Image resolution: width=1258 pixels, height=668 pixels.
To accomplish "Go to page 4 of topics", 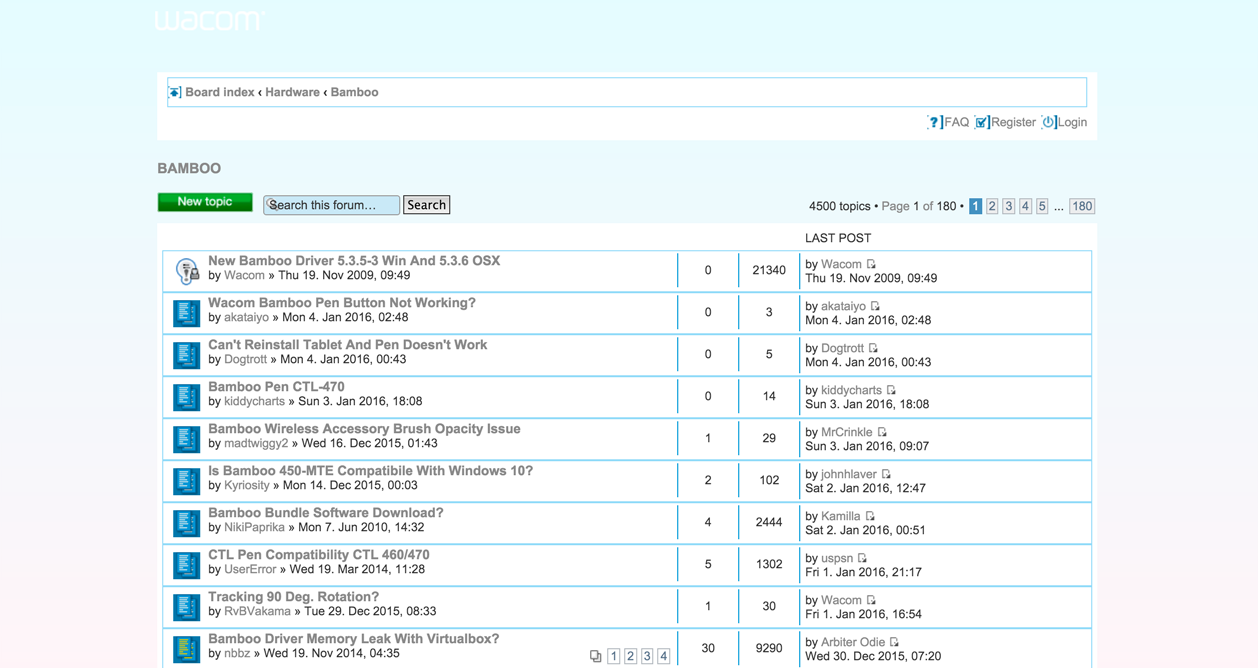I will pyautogui.click(x=1025, y=206).
